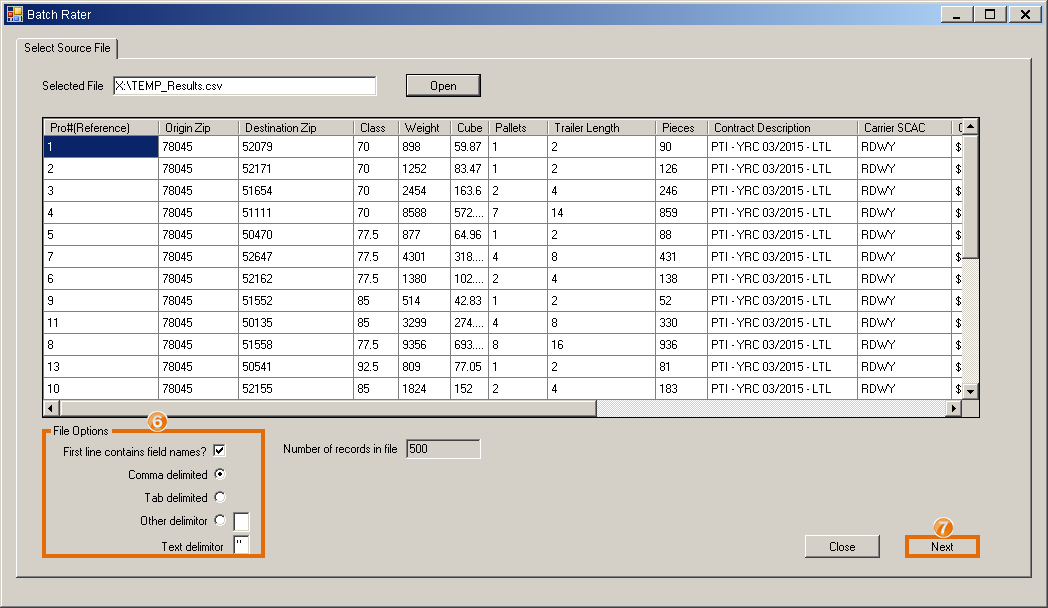
Task: Open a source file with the Open button
Action: coord(443,86)
